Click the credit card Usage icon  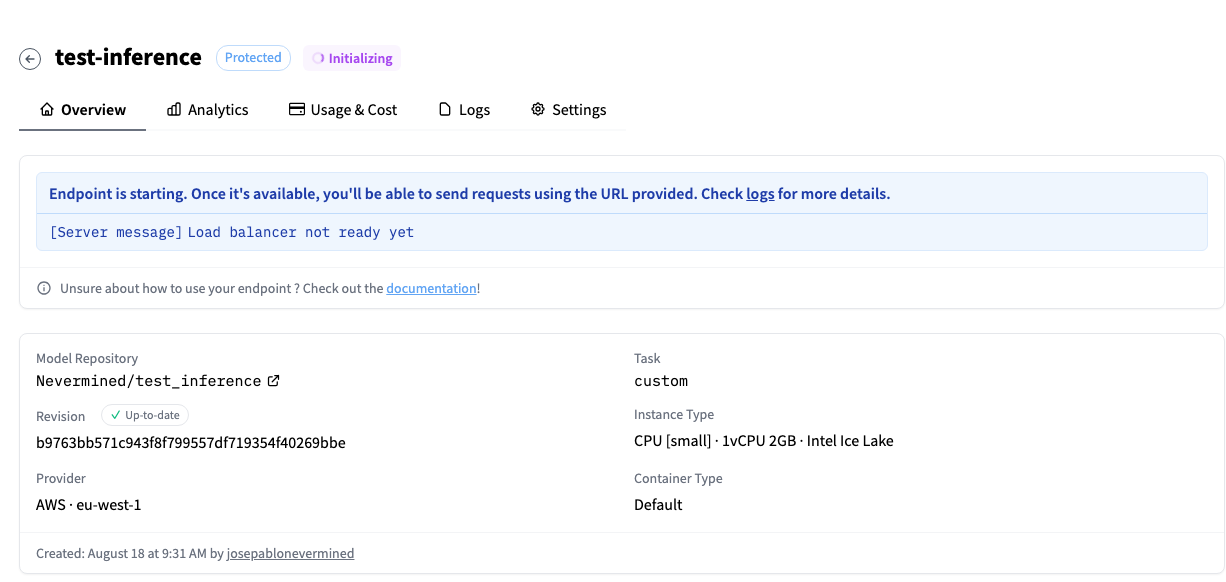[297, 110]
